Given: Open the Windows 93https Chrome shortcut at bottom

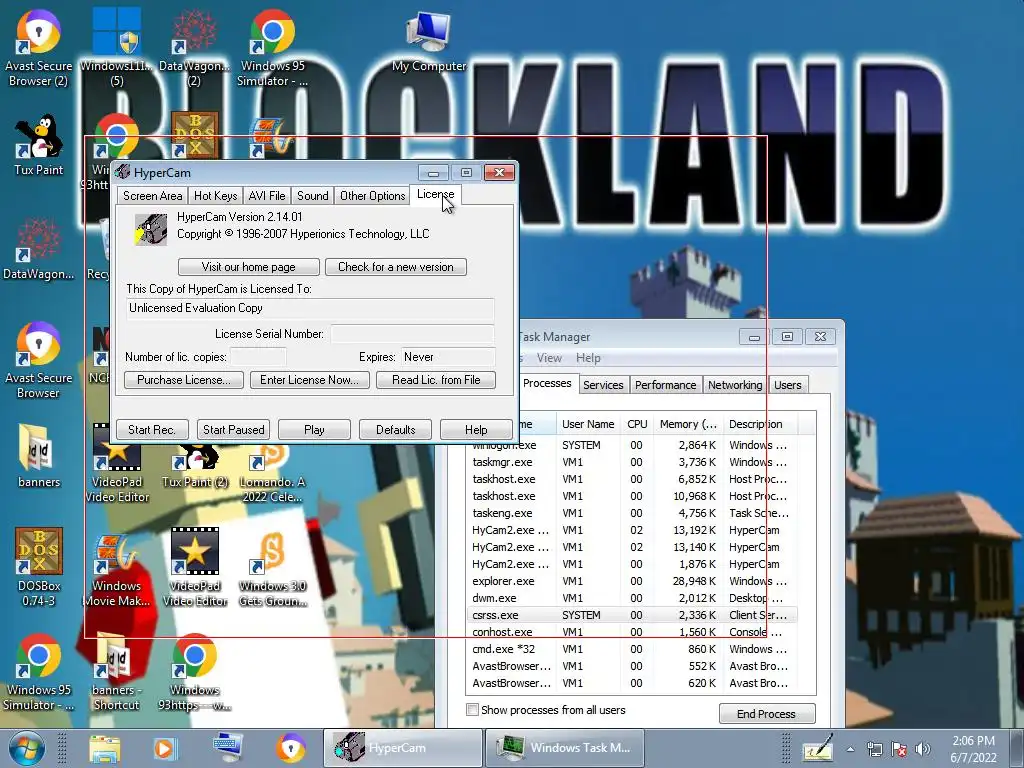Looking at the screenshot, I should tap(195, 673).
